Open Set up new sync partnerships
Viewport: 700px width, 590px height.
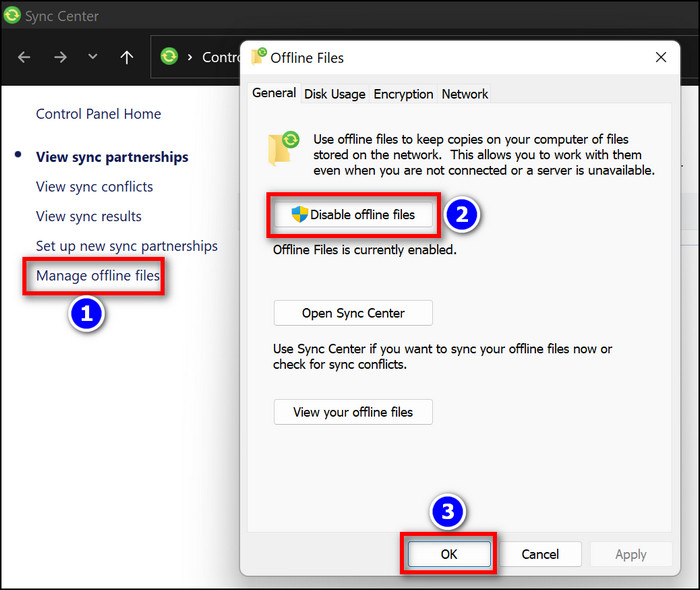pyautogui.click(x=127, y=246)
